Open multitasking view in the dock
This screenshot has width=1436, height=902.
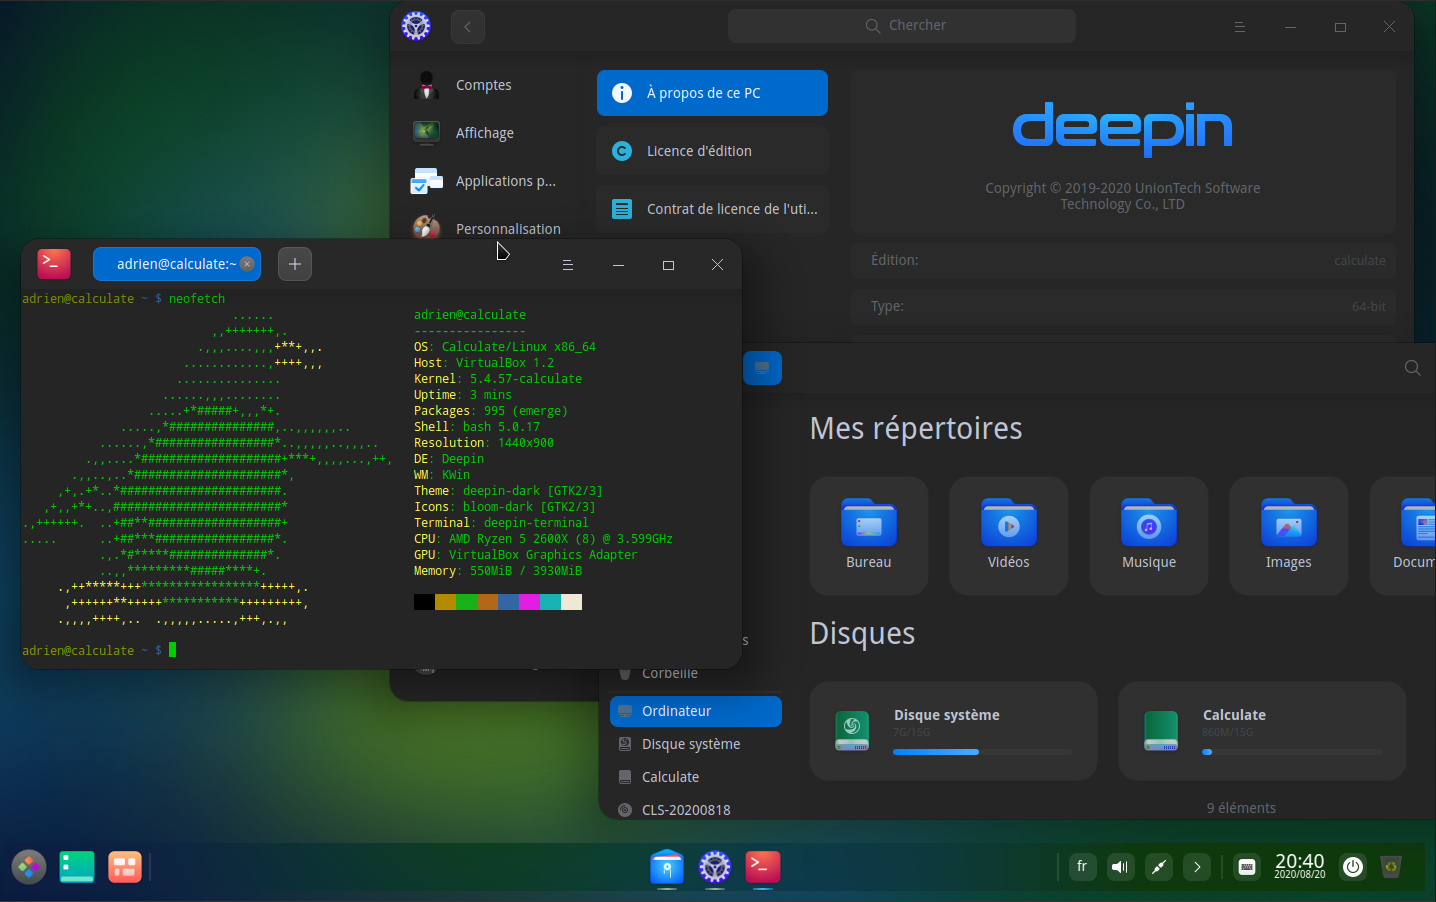click(x=125, y=867)
